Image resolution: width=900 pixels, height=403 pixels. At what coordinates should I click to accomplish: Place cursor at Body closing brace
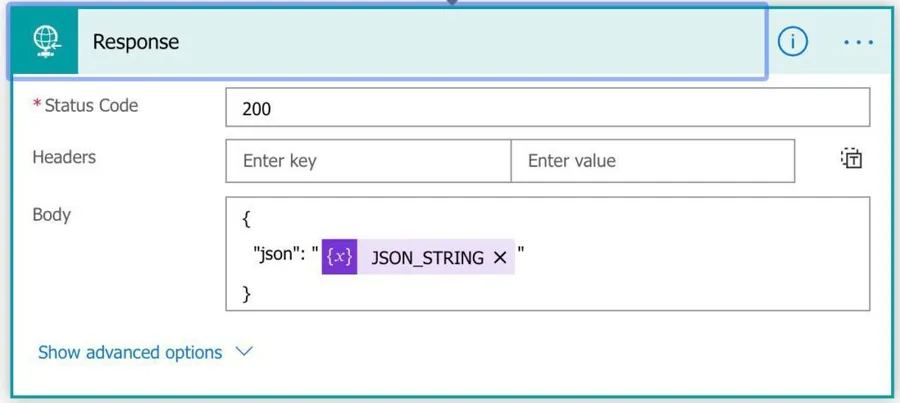coord(246,294)
